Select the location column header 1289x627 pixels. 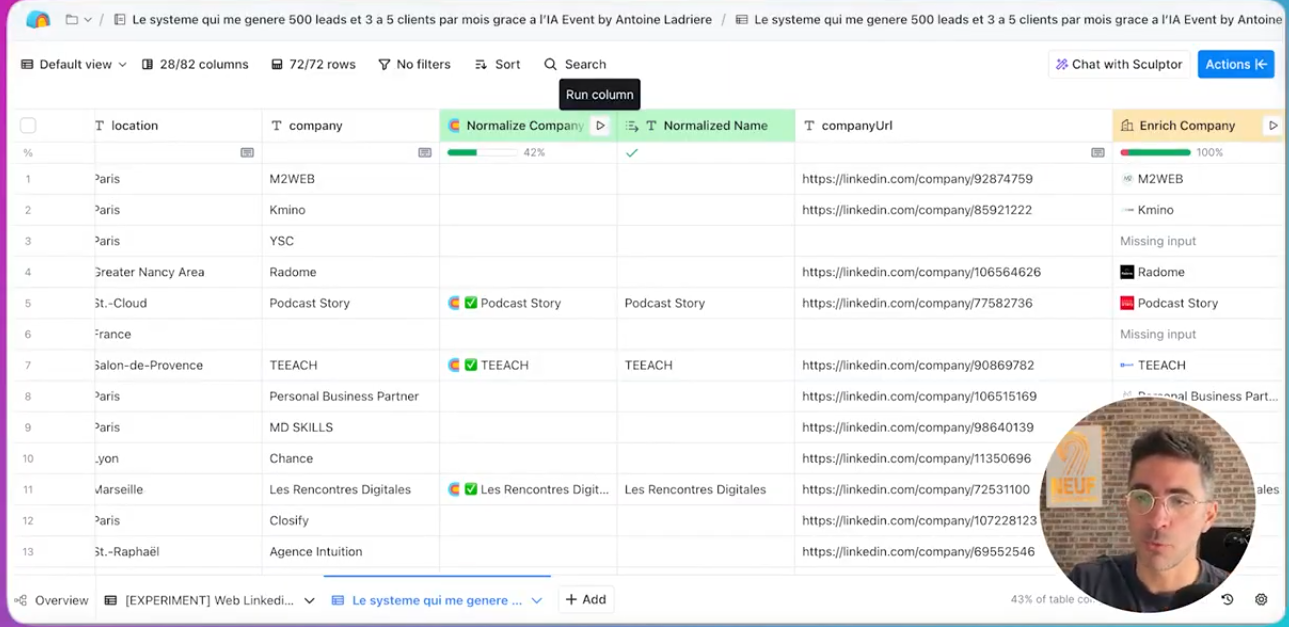(x=178, y=125)
